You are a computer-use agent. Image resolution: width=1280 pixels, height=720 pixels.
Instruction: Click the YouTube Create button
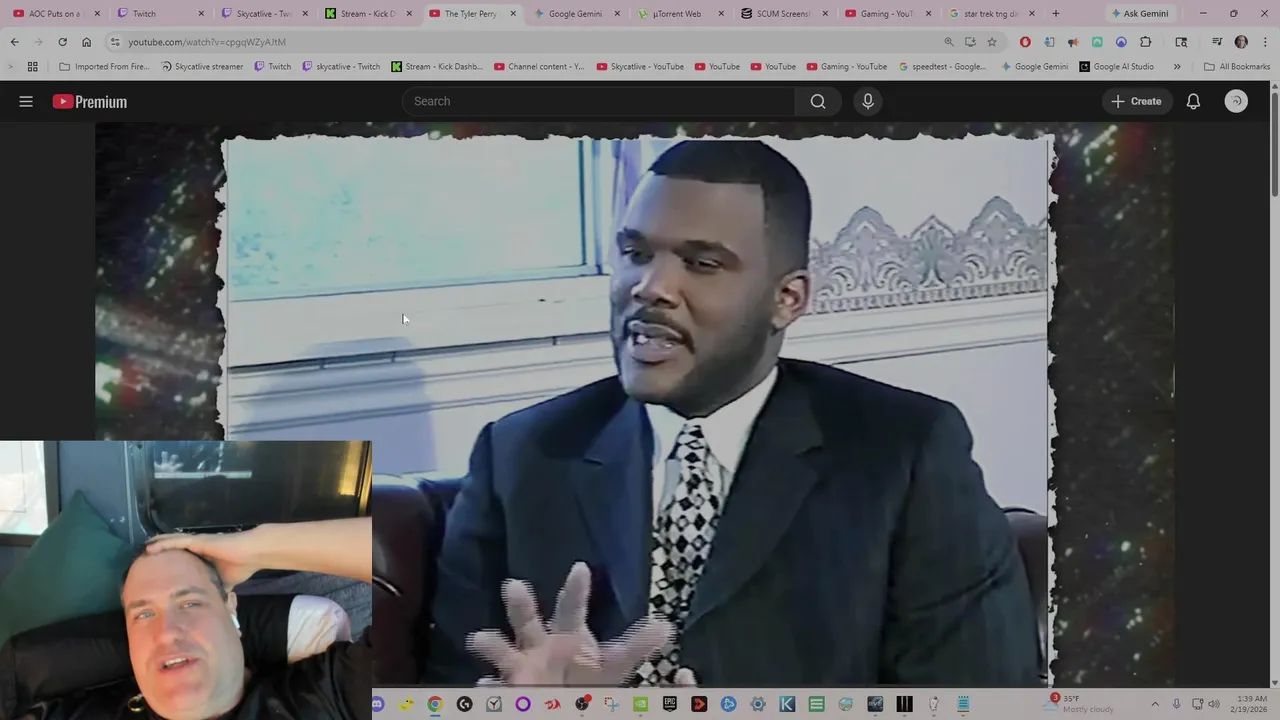tap(1136, 101)
